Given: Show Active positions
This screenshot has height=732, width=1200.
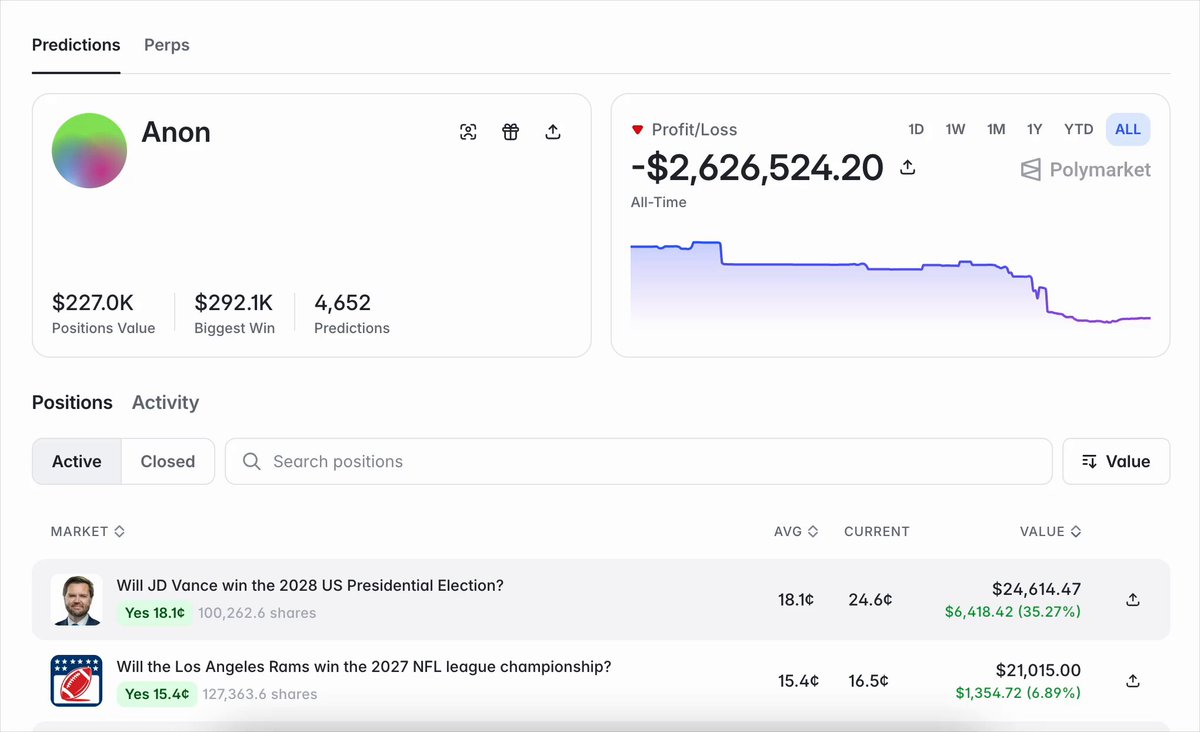Looking at the screenshot, I should [x=77, y=461].
